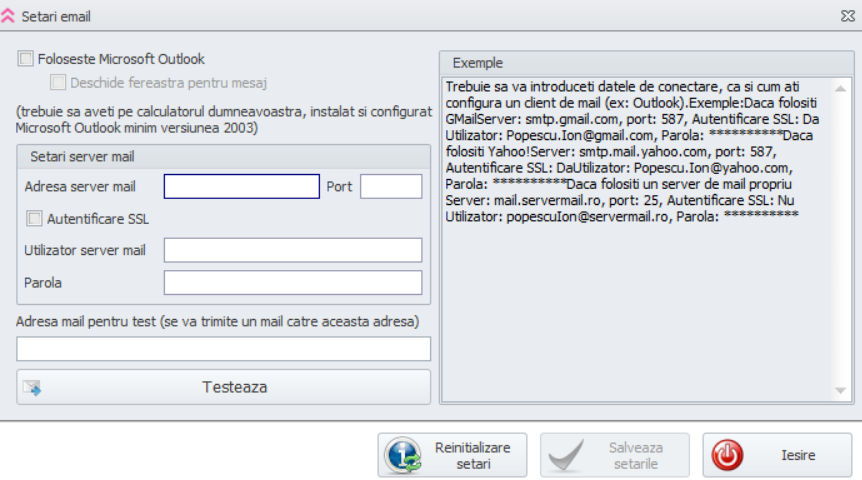Click the red power icon on Iesire
The image size is (862, 480).
click(x=728, y=456)
